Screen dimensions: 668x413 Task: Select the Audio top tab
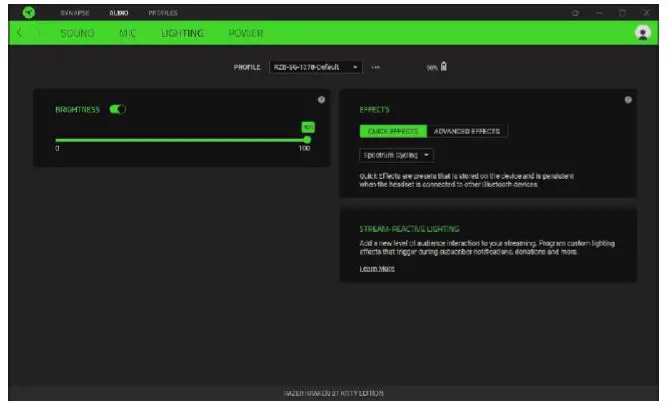119,13
